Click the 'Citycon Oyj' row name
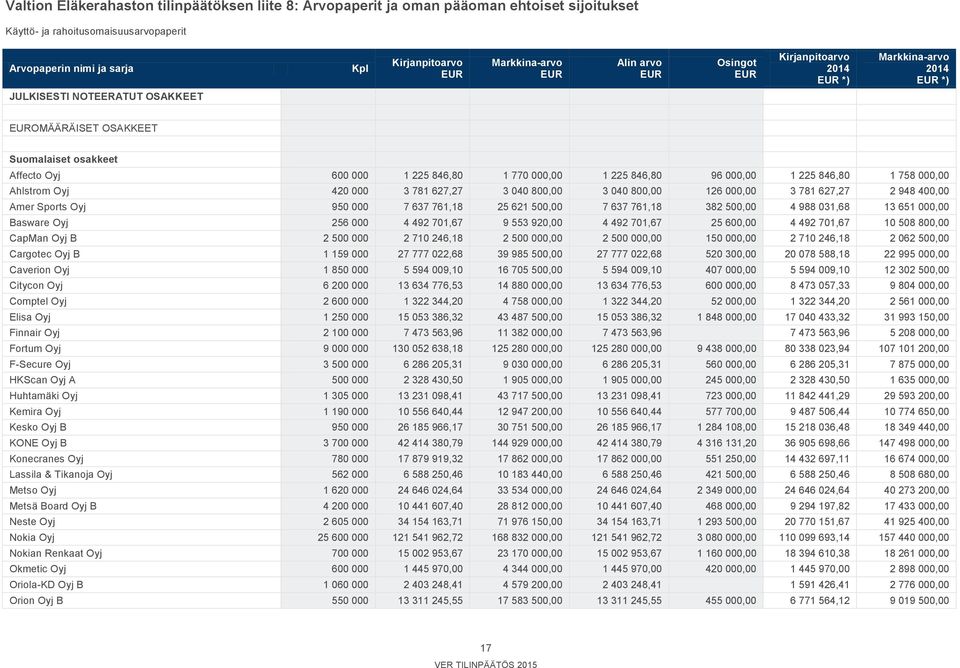Image resolution: width=960 pixels, height=668 pixels. 36,285
